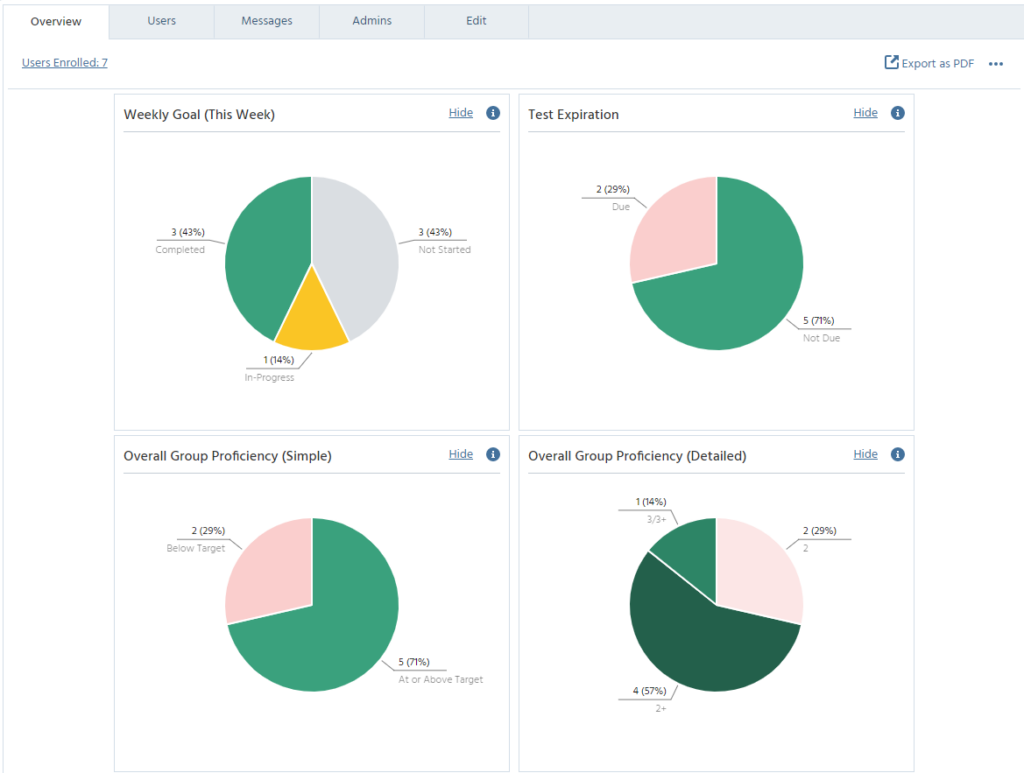
Task: Hide the Test Expiration chart
Action: [865, 113]
